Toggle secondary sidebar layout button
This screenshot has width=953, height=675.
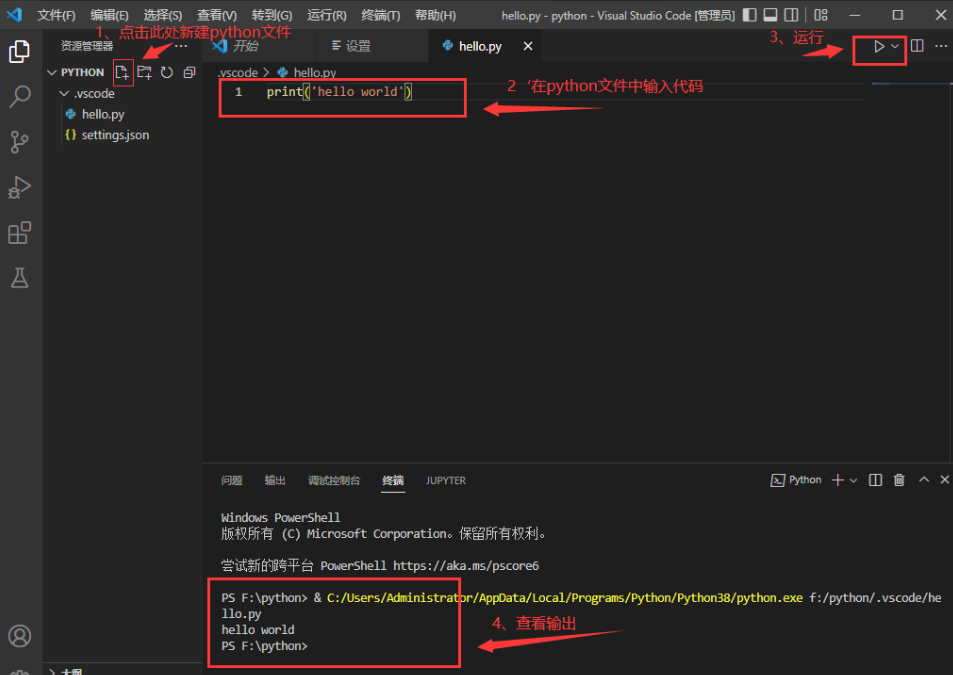point(791,15)
